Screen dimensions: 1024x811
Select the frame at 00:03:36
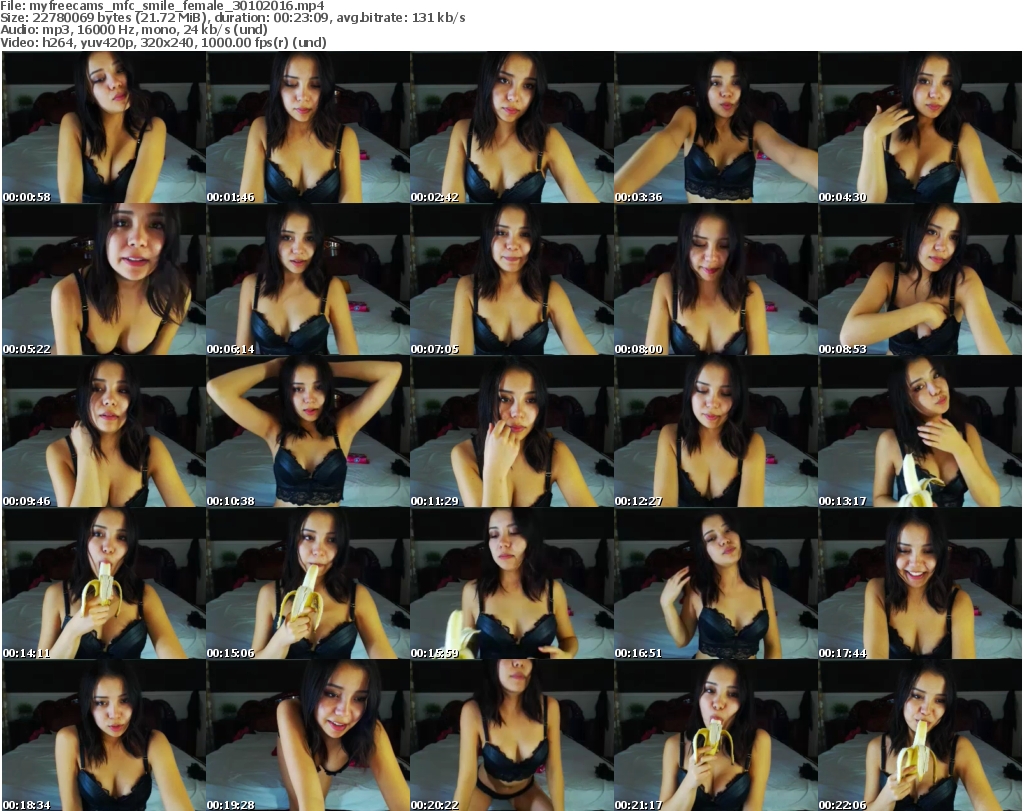716,127
